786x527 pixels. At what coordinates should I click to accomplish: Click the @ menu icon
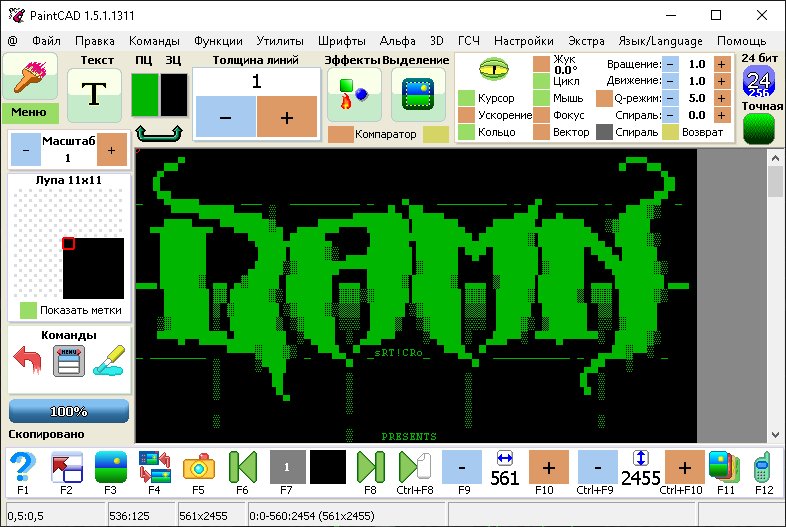13,41
